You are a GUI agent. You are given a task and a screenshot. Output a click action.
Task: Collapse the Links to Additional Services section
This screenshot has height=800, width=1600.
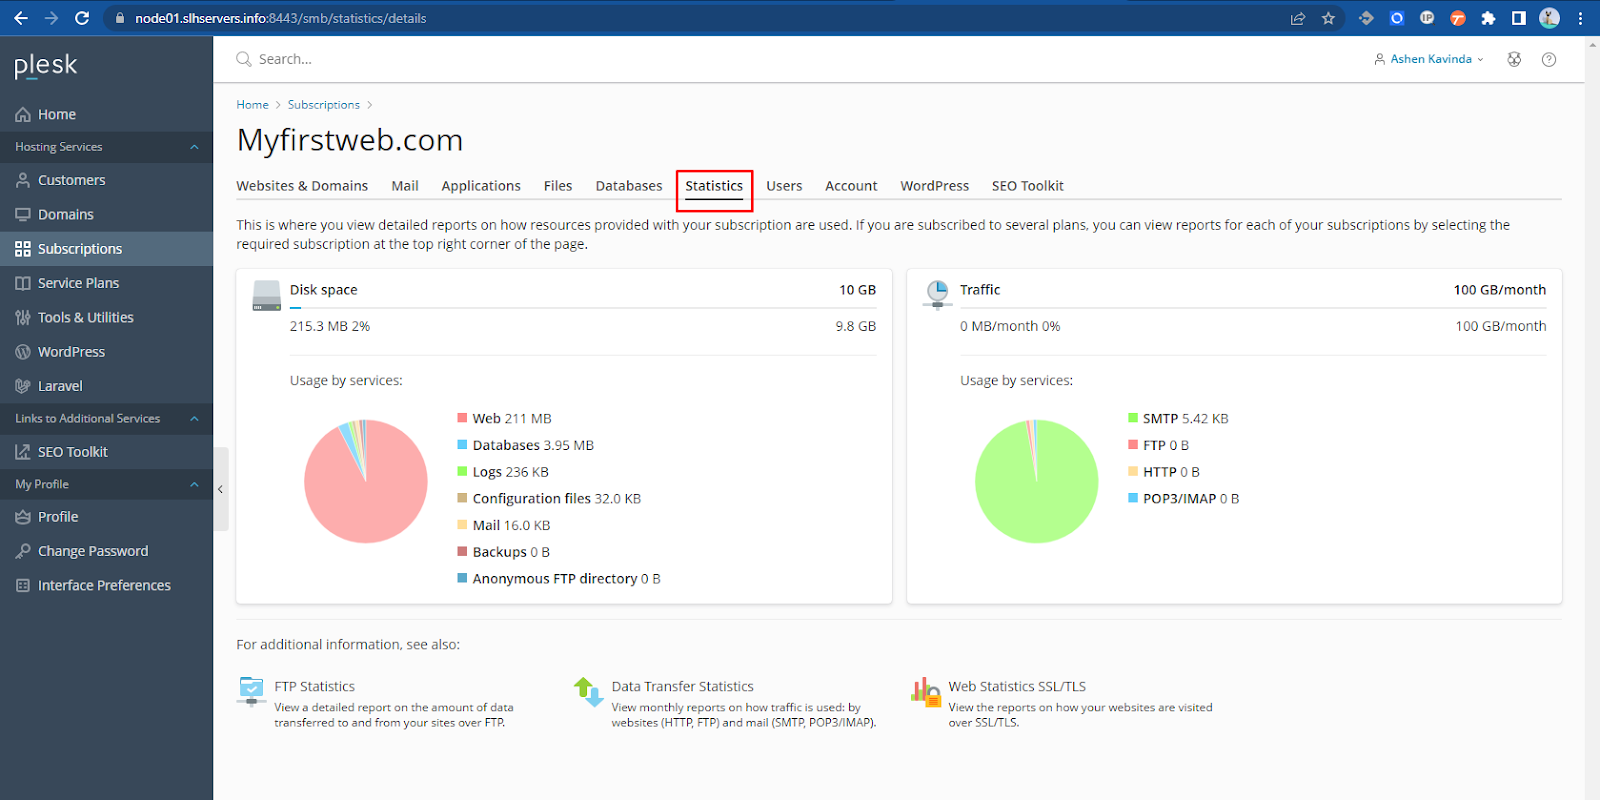tap(194, 419)
